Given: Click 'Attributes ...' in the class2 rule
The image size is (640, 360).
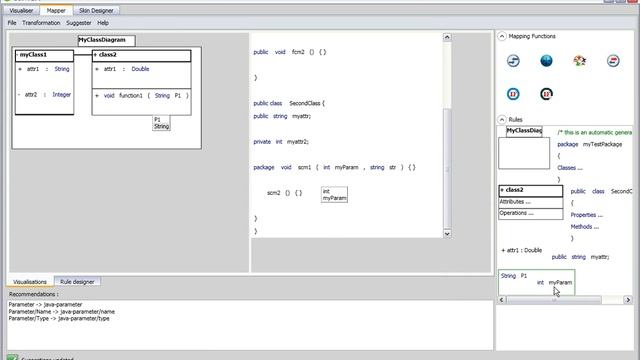Looking at the screenshot, I should [x=531, y=202].
